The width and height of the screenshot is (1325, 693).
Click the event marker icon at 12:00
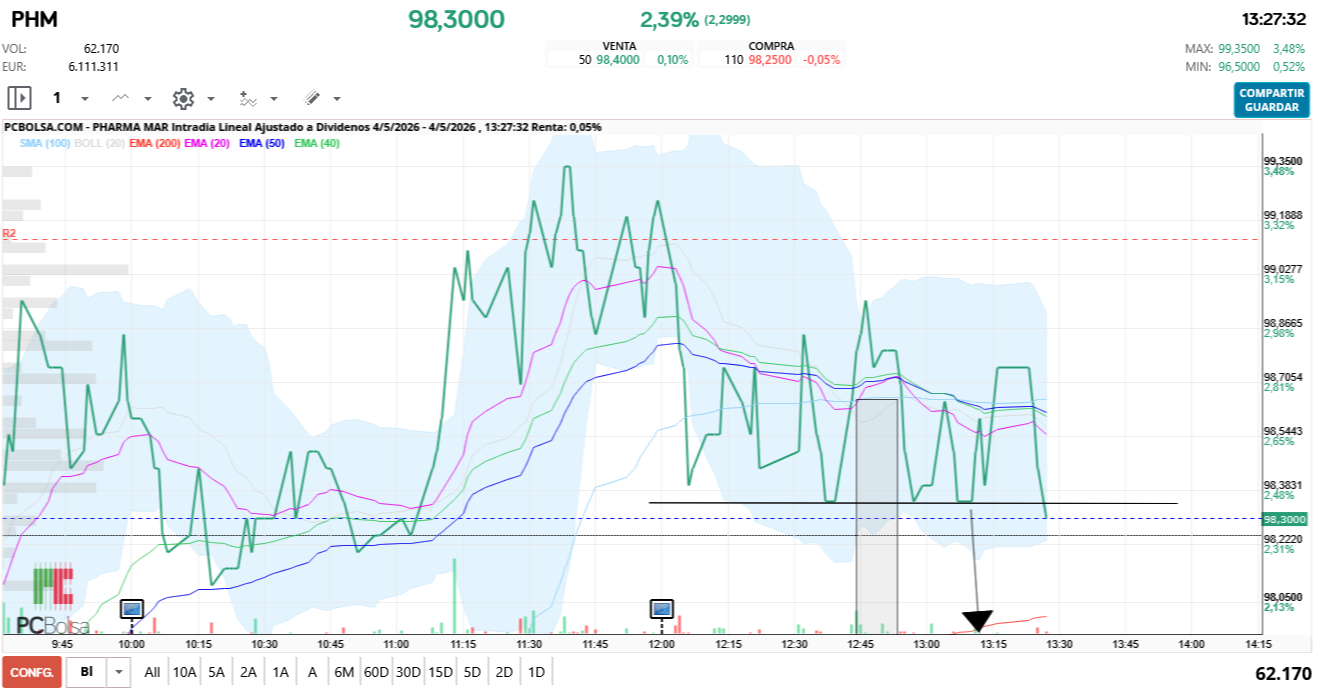pyautogui.click(x=661, y=607)
